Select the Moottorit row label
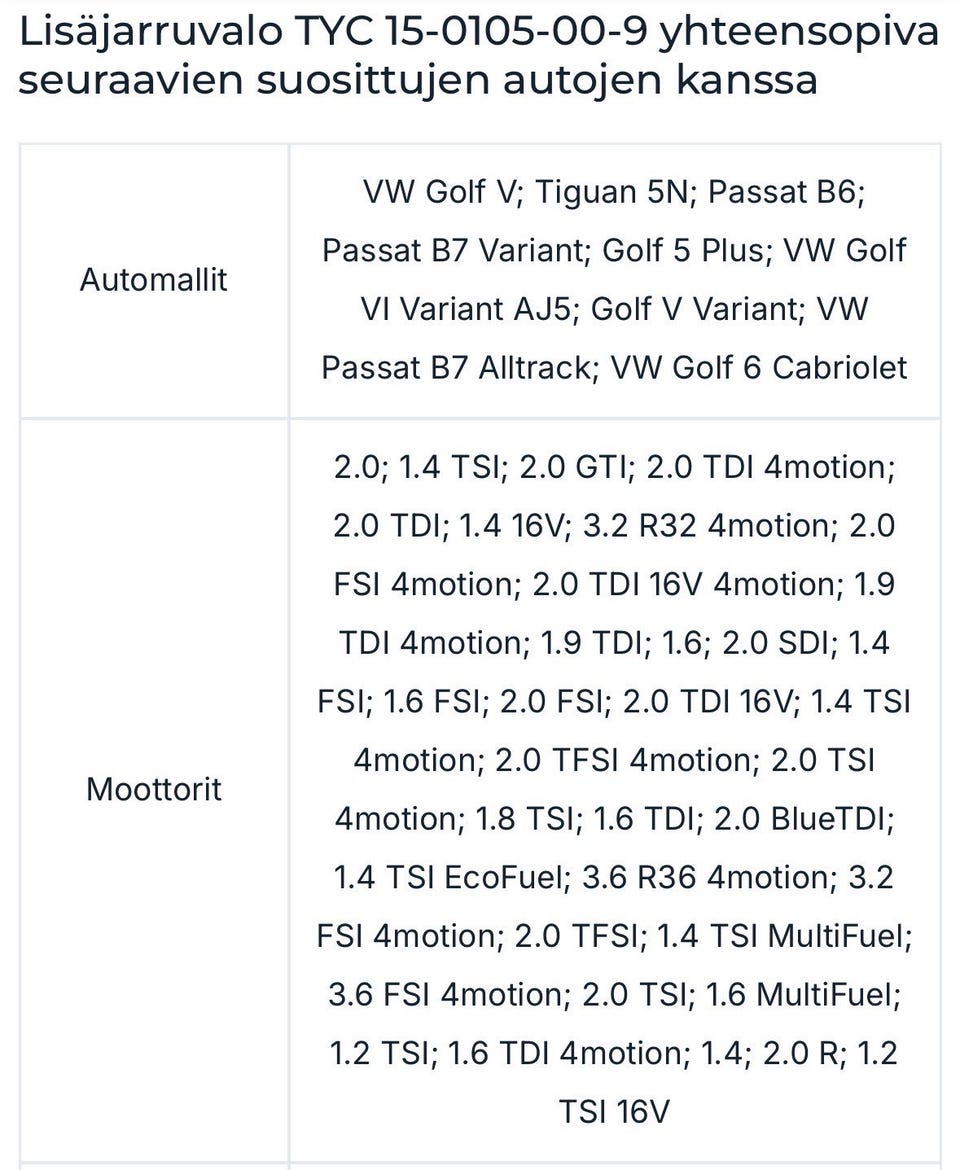The image size is (960, 1170). 154,790
